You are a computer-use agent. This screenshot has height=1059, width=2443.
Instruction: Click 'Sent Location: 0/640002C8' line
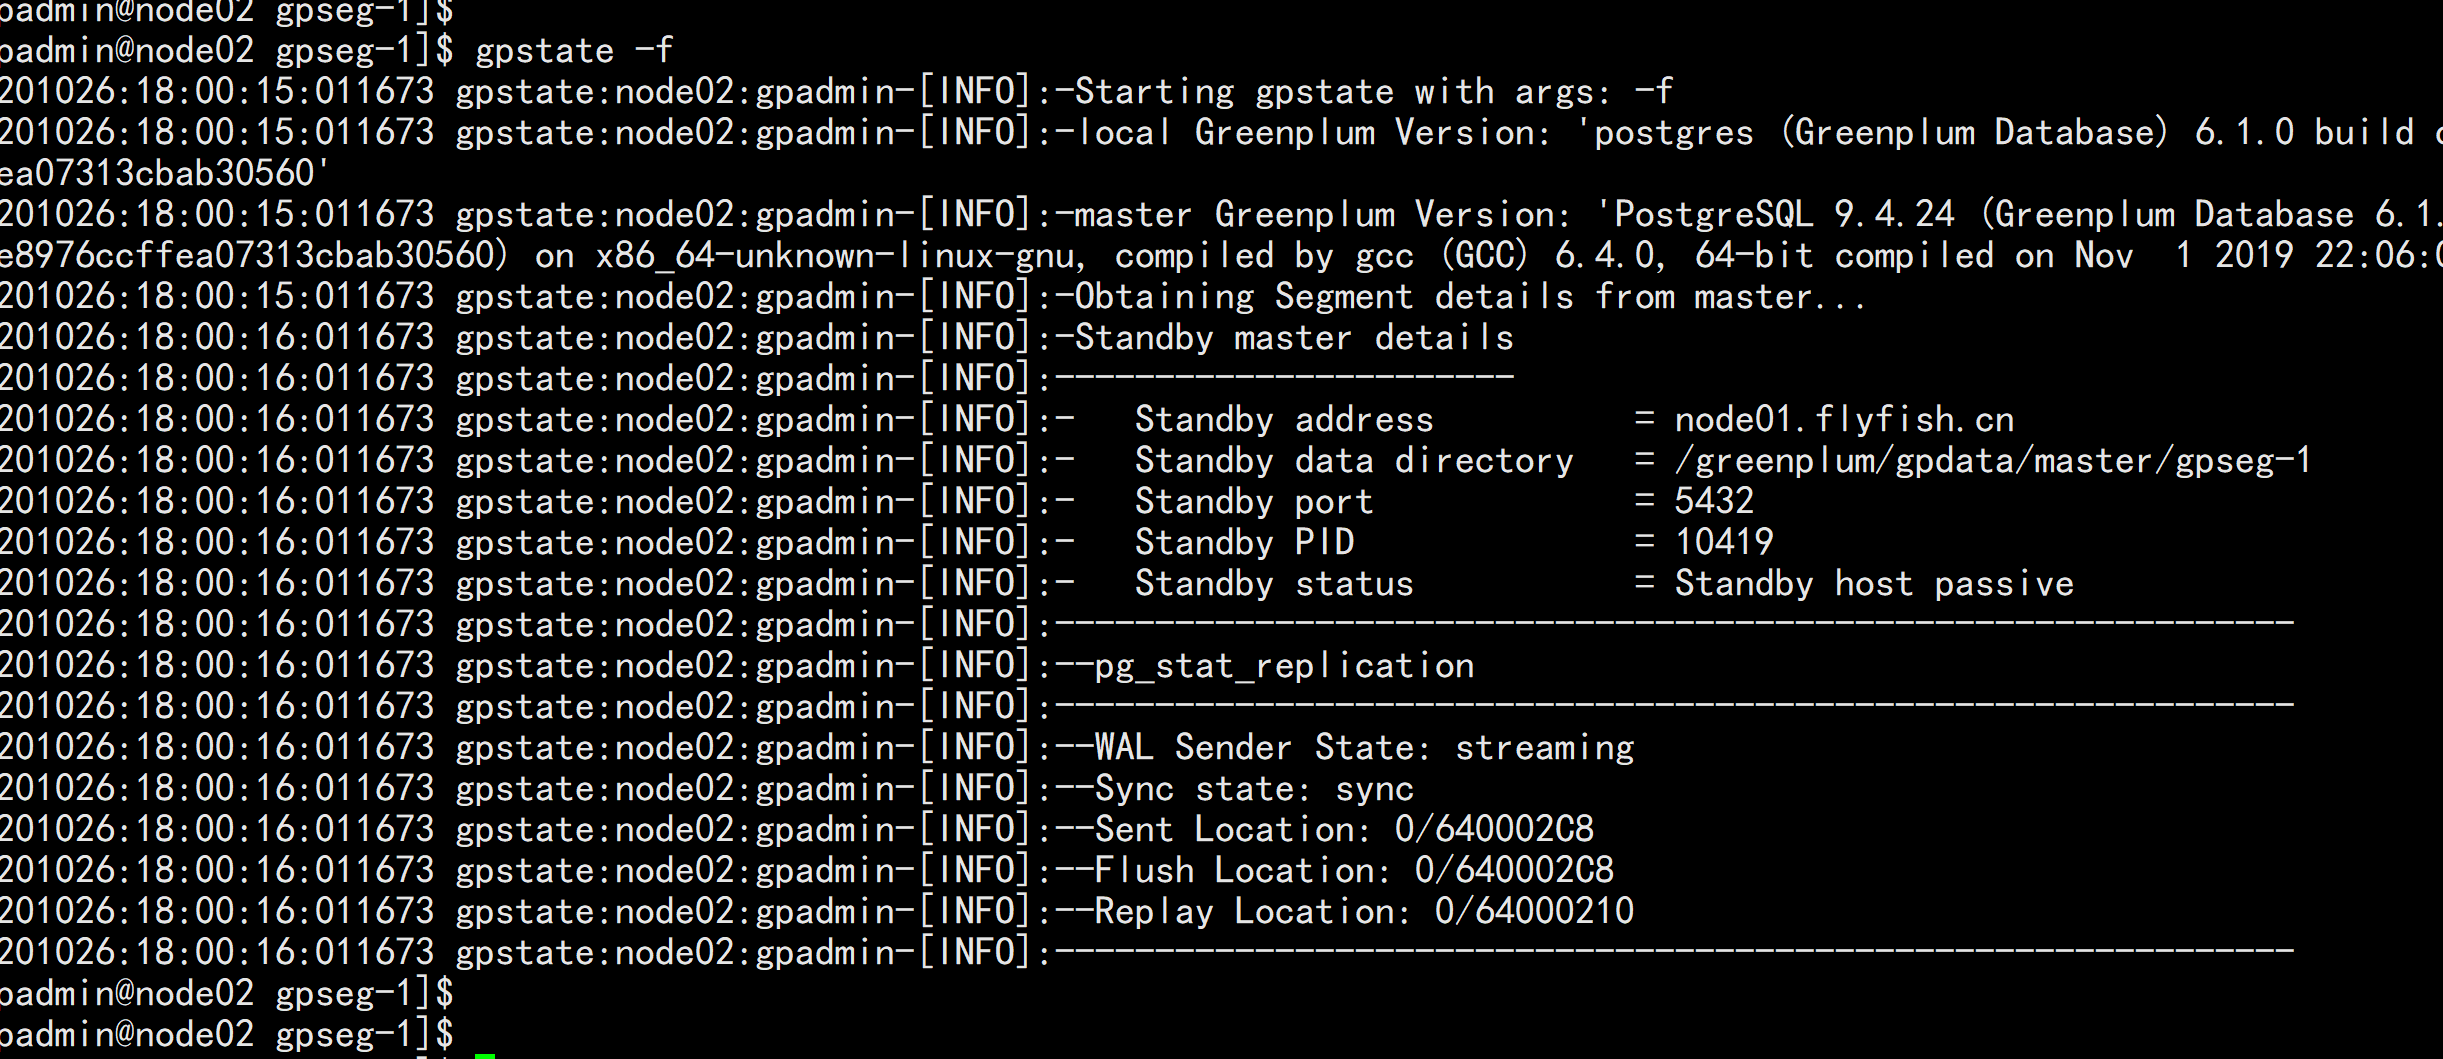pos(1344,830)
